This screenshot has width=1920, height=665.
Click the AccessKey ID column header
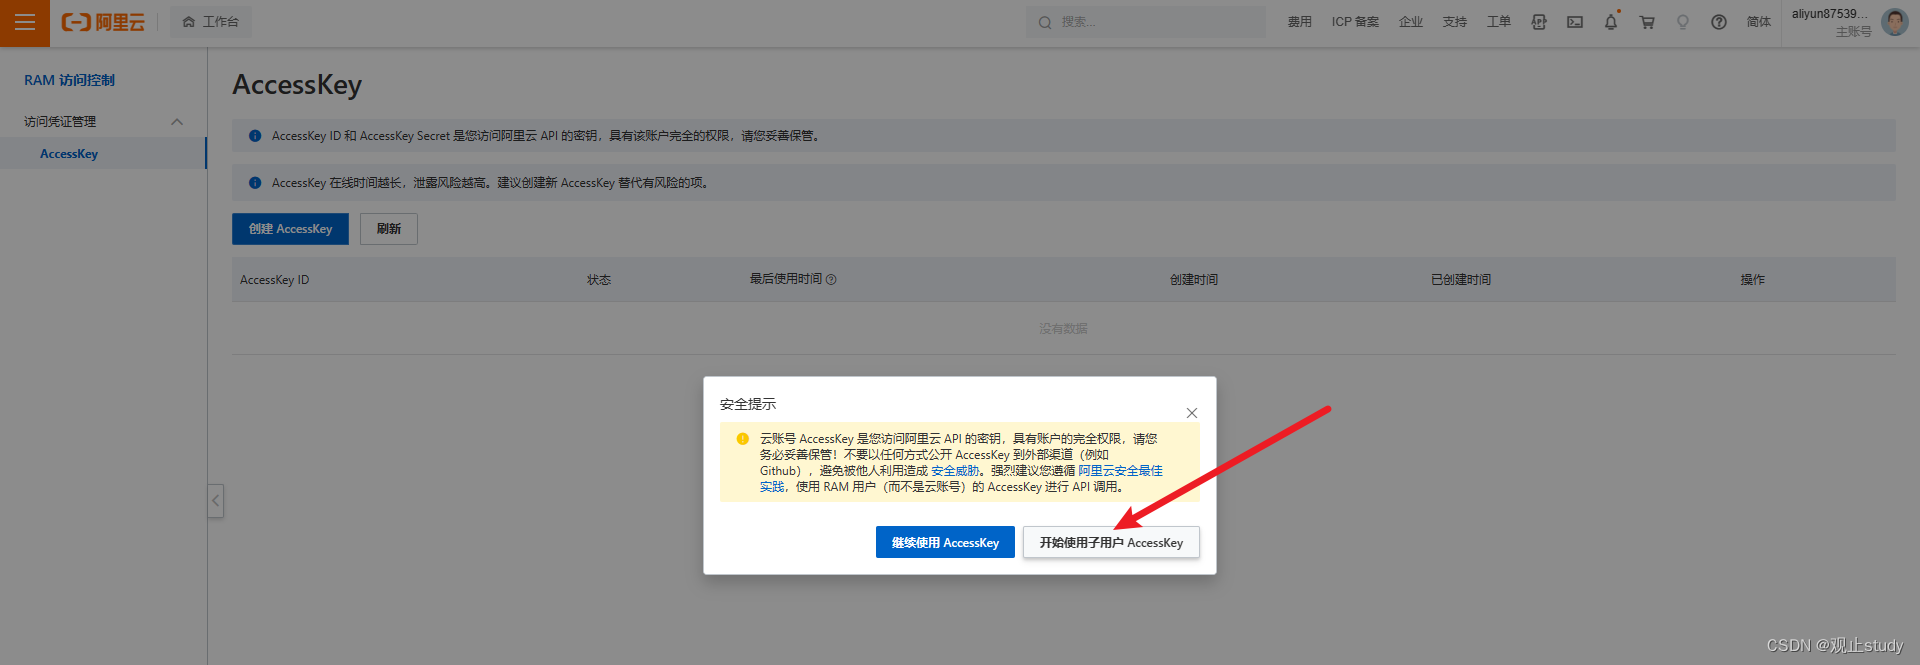[275, 280]
